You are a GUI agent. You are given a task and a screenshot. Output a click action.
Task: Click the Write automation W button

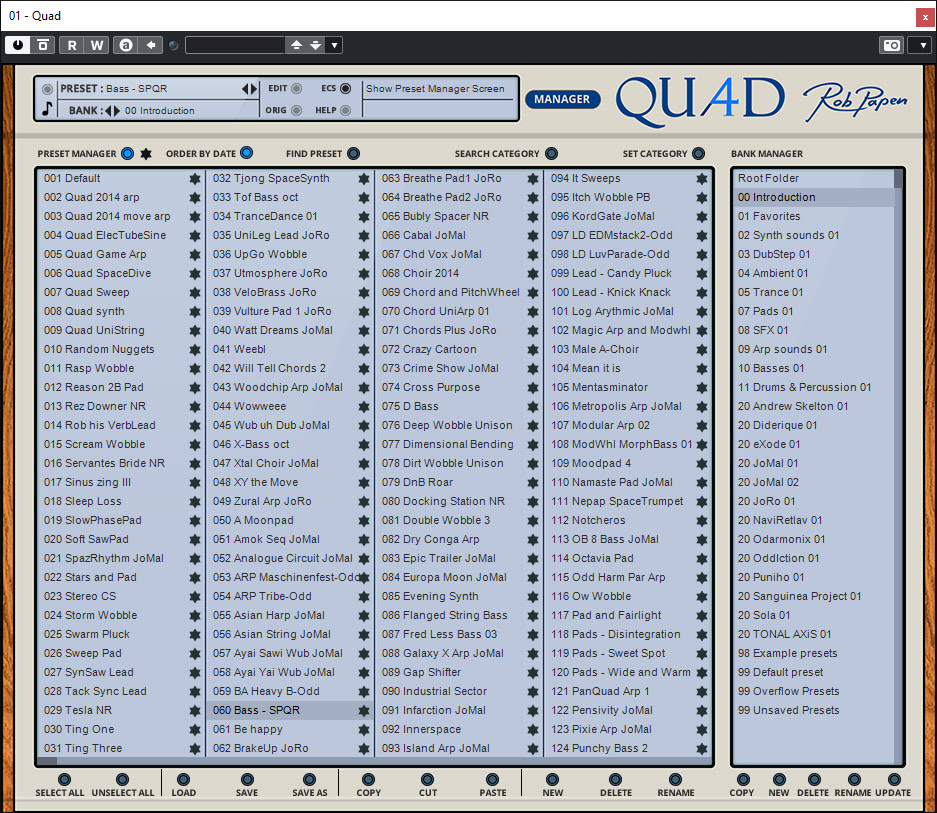[x=96, y=45]
